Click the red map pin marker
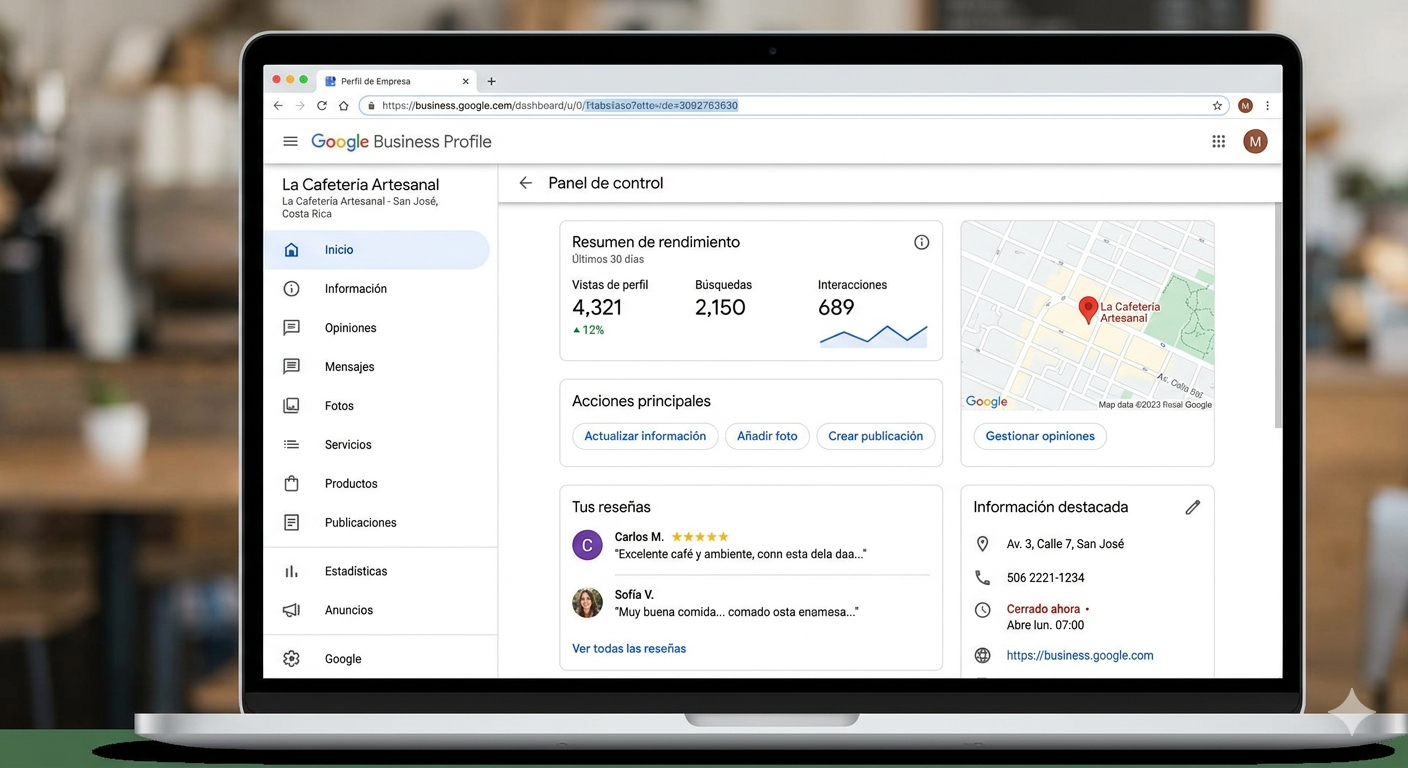Image resolution: width=1408 pixels, height=768 pixels. (x=1088, y=309)
